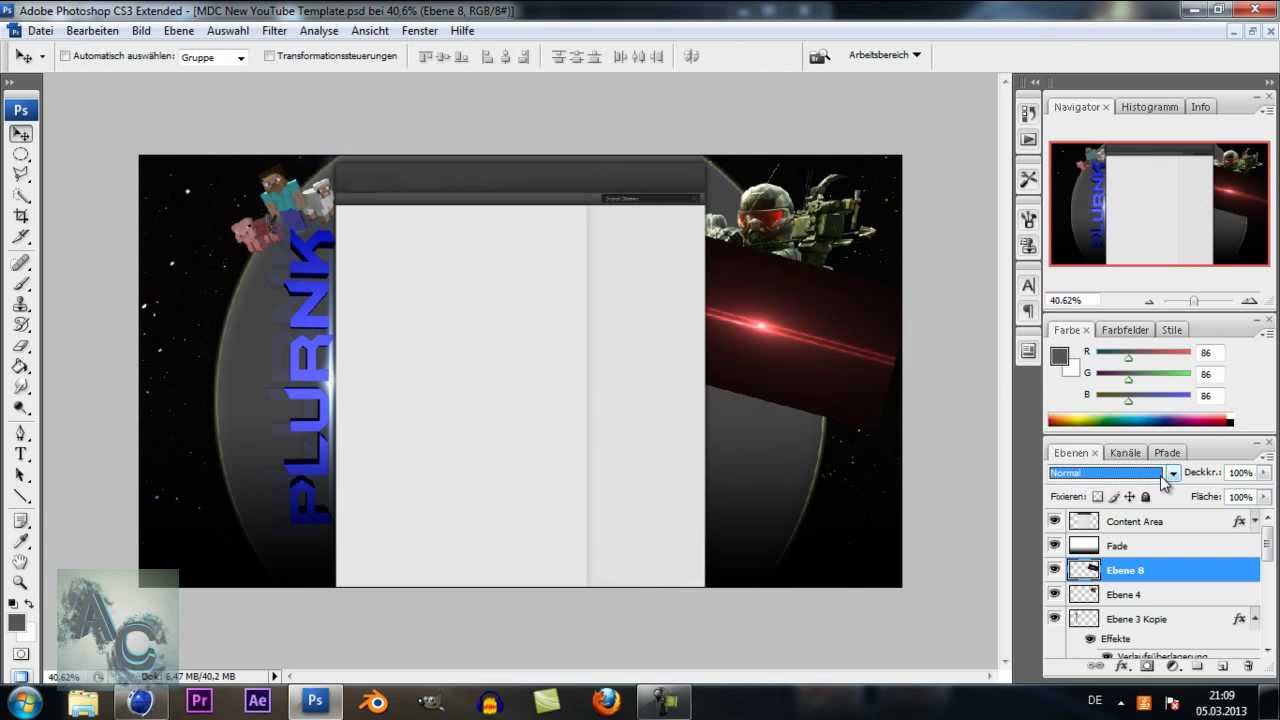This screenshot has width=1280, height=720.
Task: Click the R value field showing 86
Action: (x=1210, y=353)
